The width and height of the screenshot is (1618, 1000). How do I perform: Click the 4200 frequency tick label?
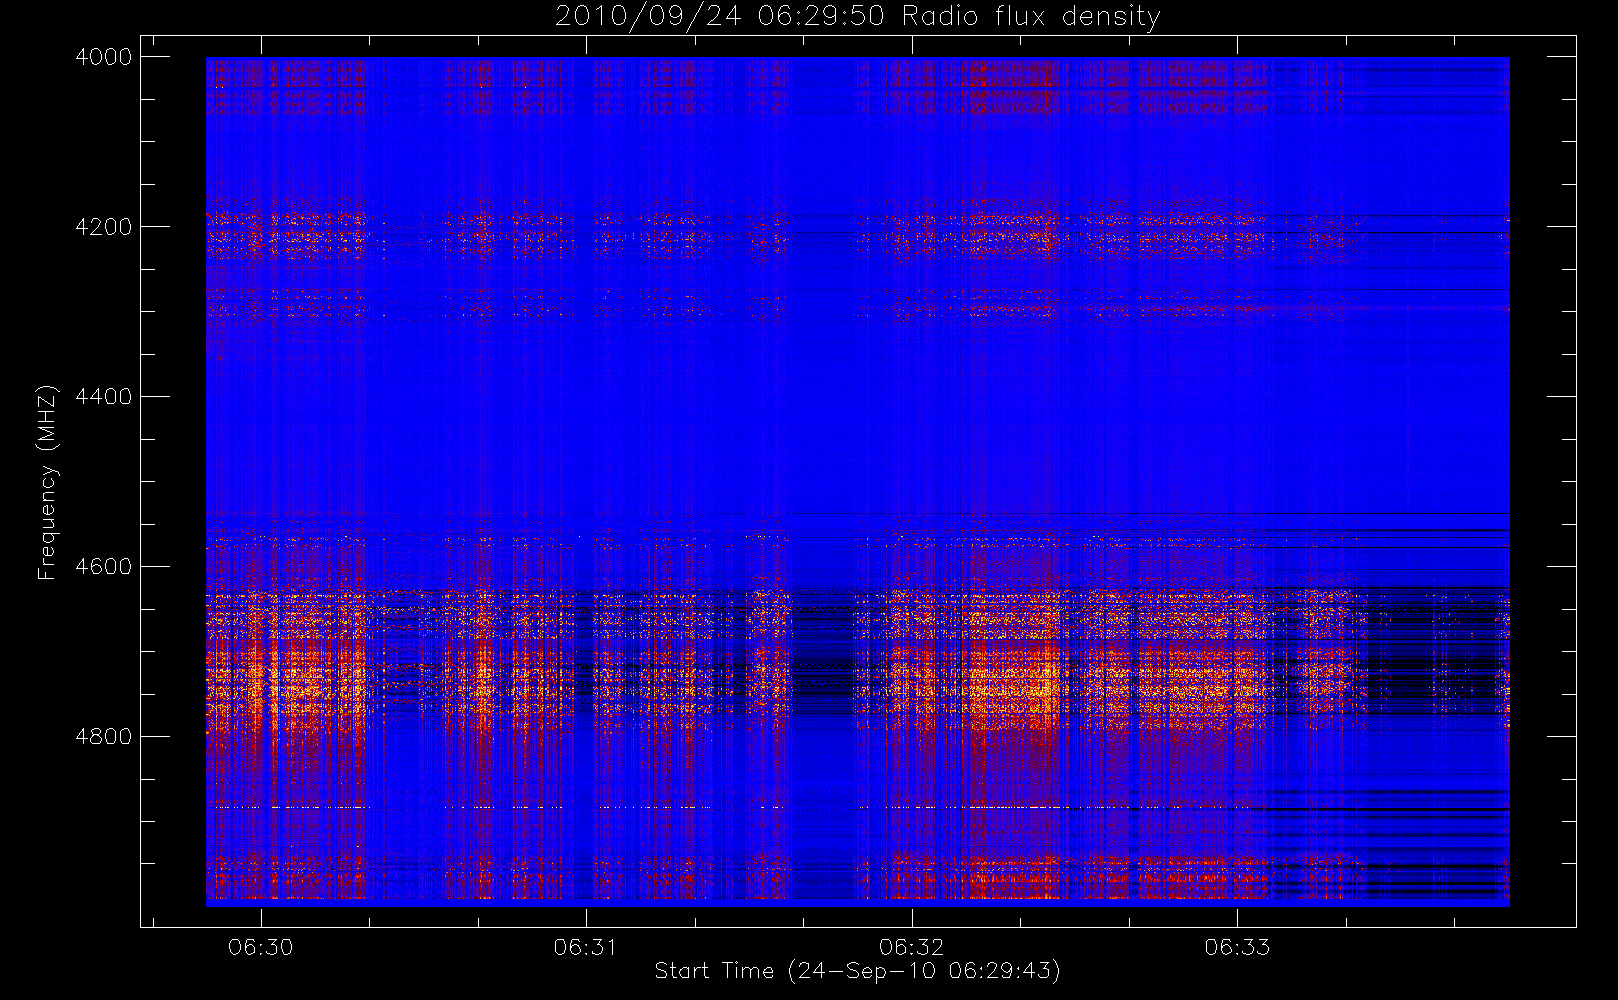104,227
